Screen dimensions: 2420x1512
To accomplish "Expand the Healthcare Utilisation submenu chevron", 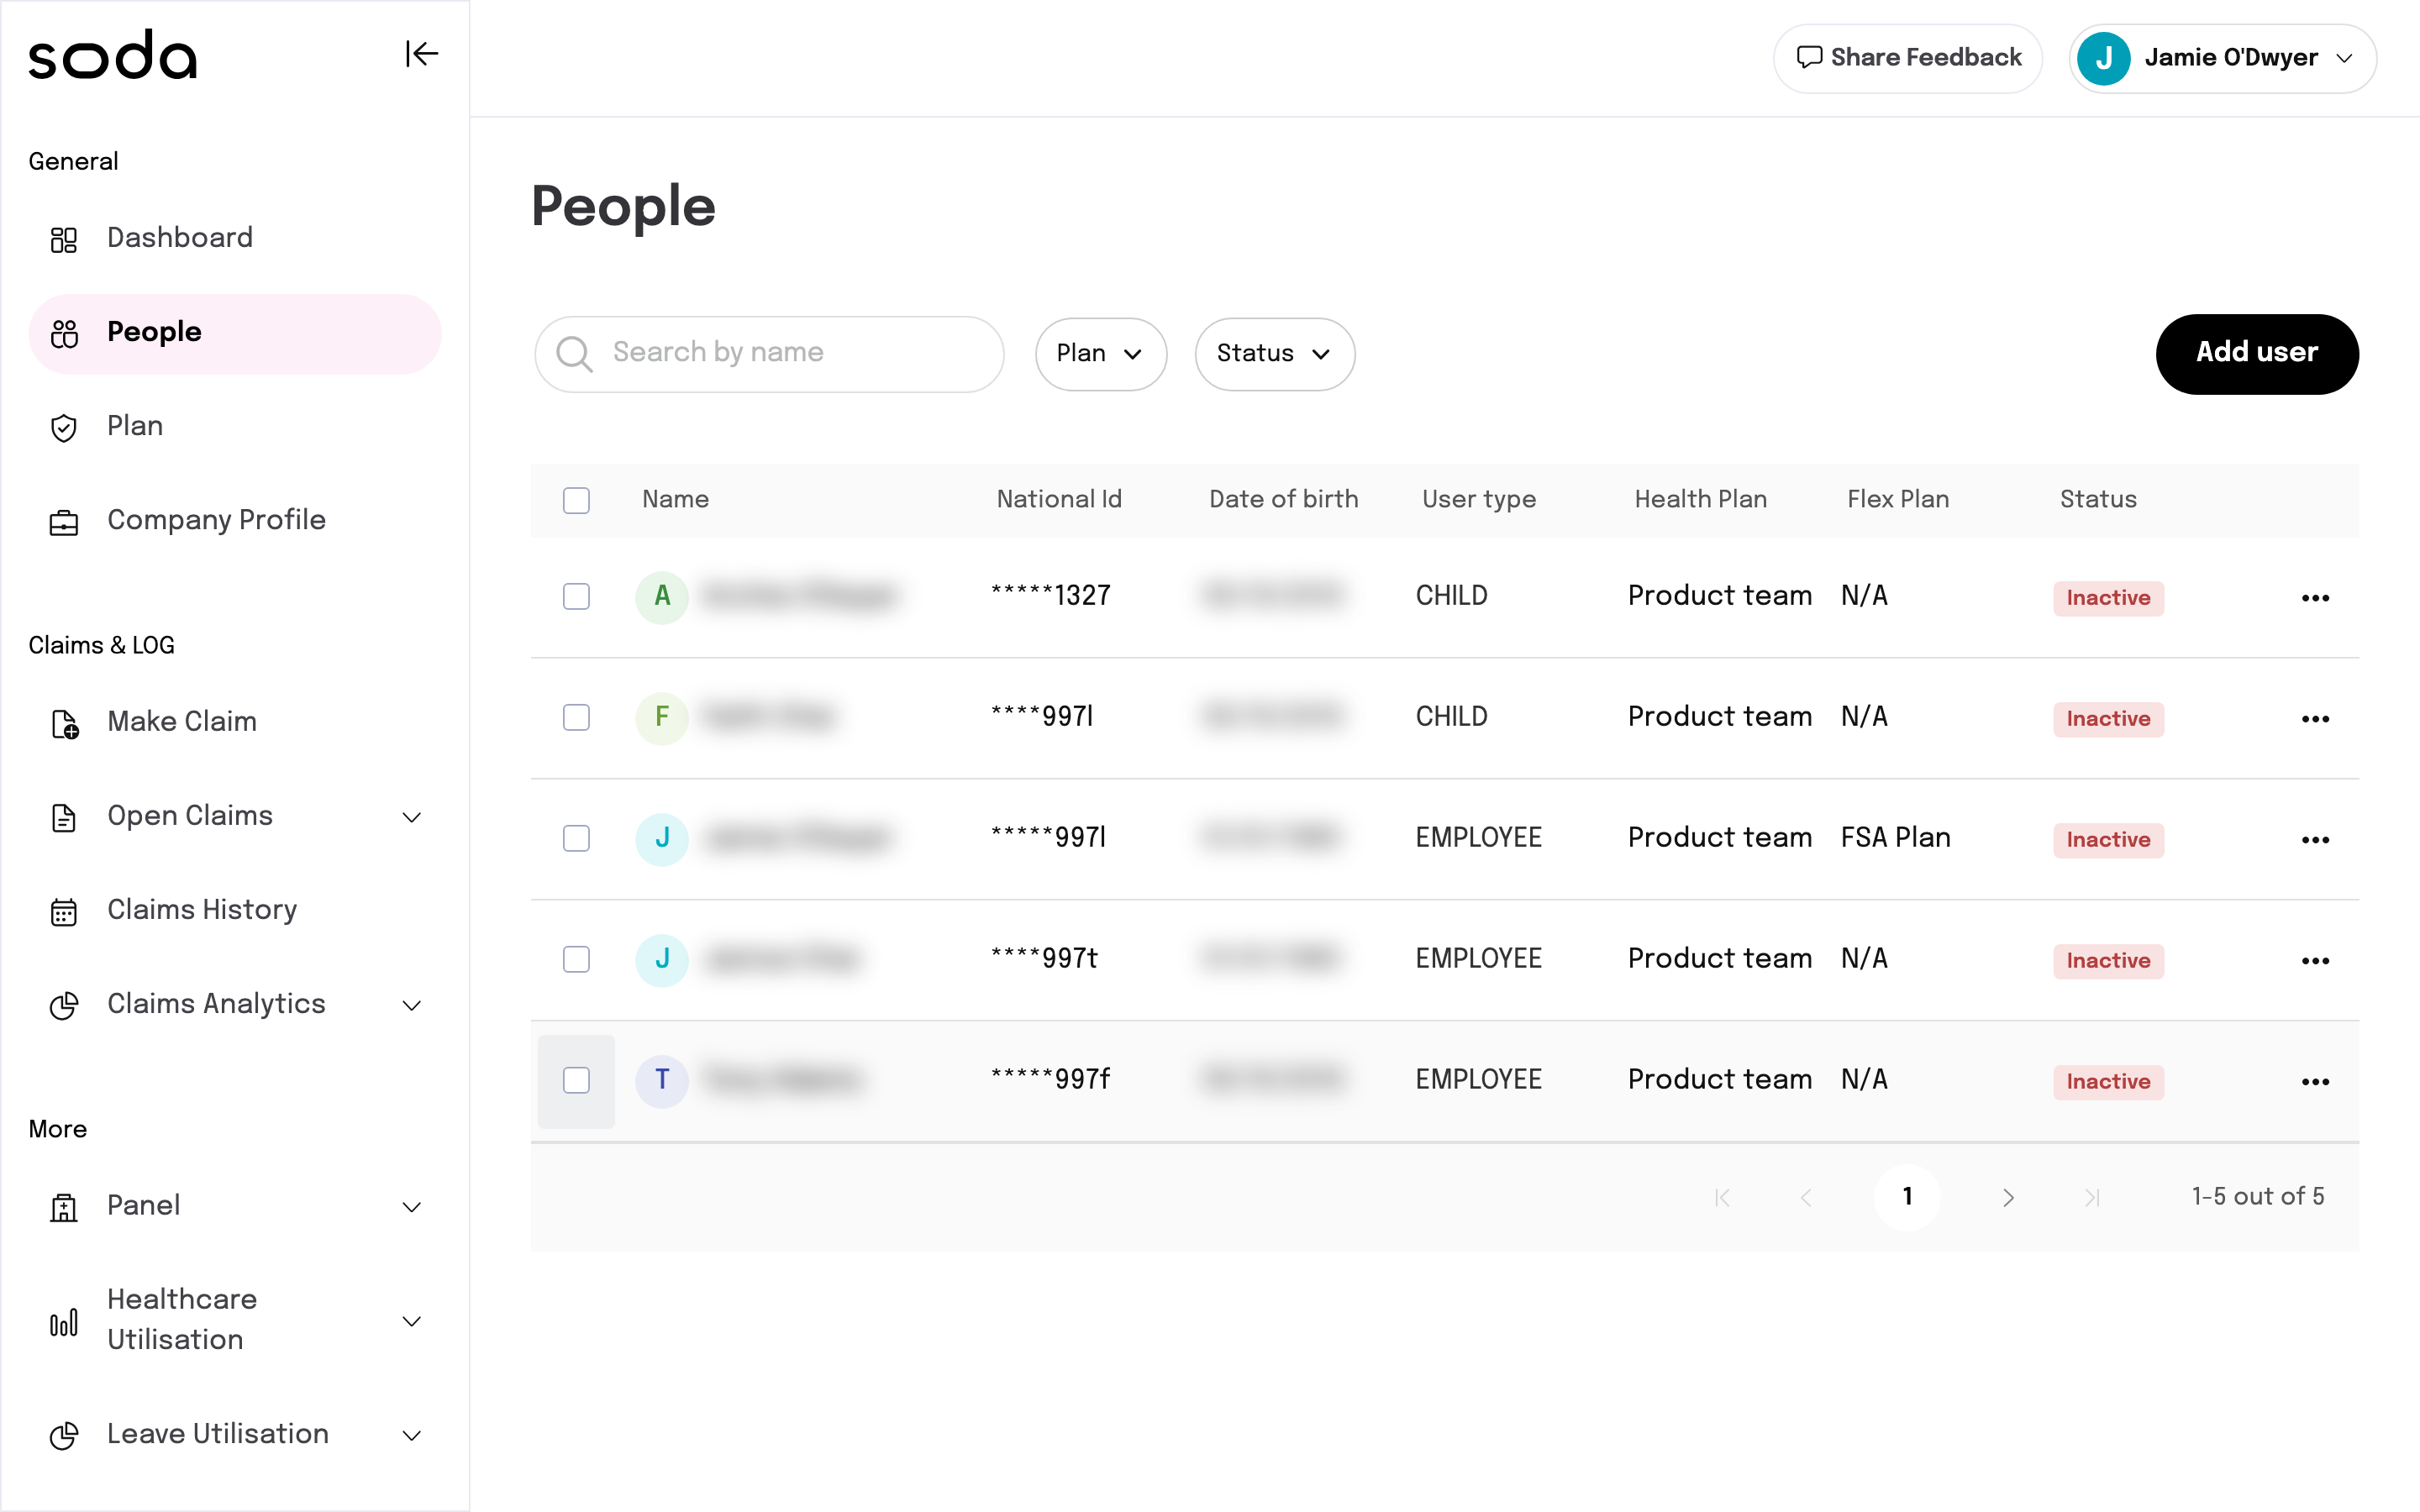I will pyautogui.click(x=411, y=1321).
